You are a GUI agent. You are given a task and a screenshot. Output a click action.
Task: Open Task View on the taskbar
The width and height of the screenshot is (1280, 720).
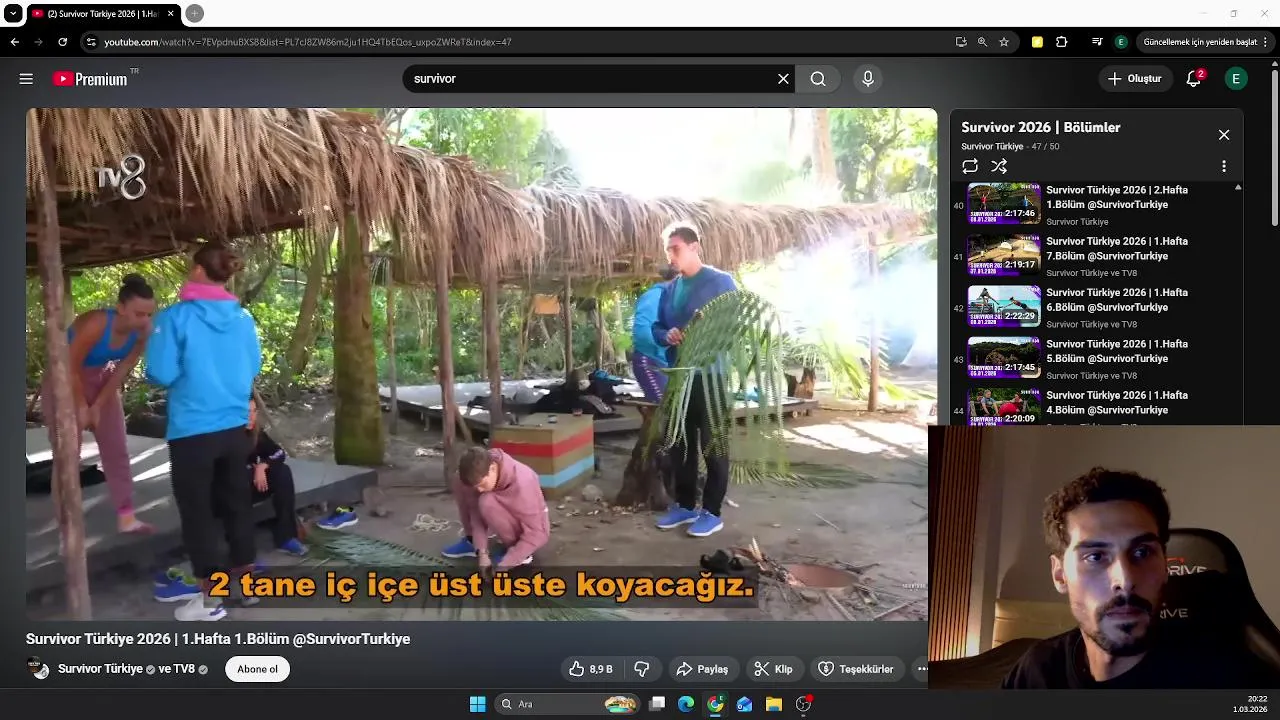(x=657, y=704)
